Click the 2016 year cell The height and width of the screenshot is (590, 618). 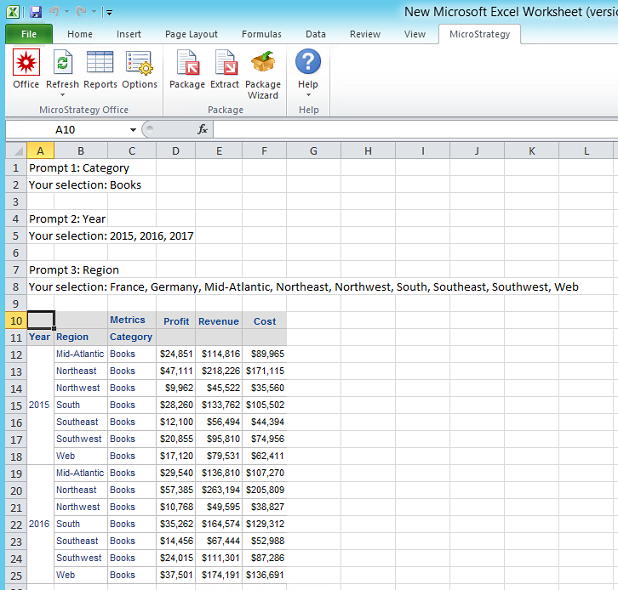pyautogui.click(x=40, y=524)
